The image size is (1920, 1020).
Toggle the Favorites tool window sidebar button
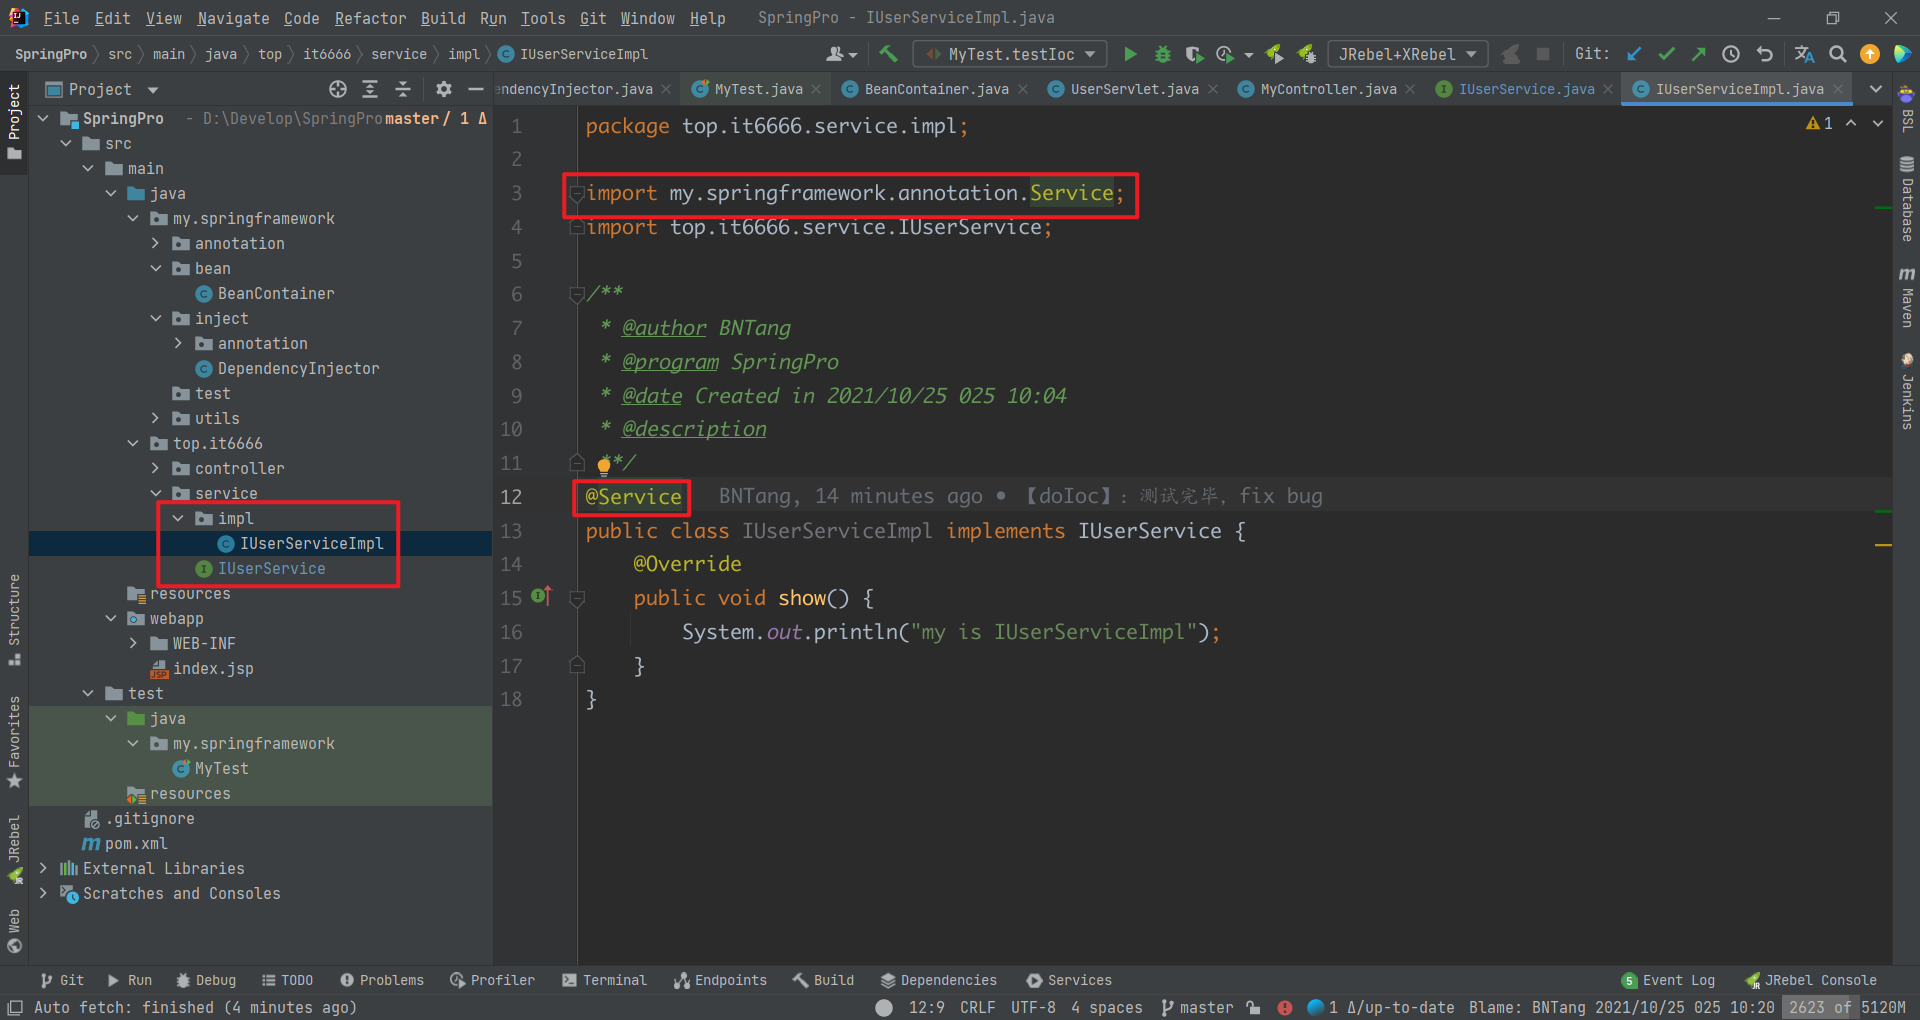click(14, 742)
